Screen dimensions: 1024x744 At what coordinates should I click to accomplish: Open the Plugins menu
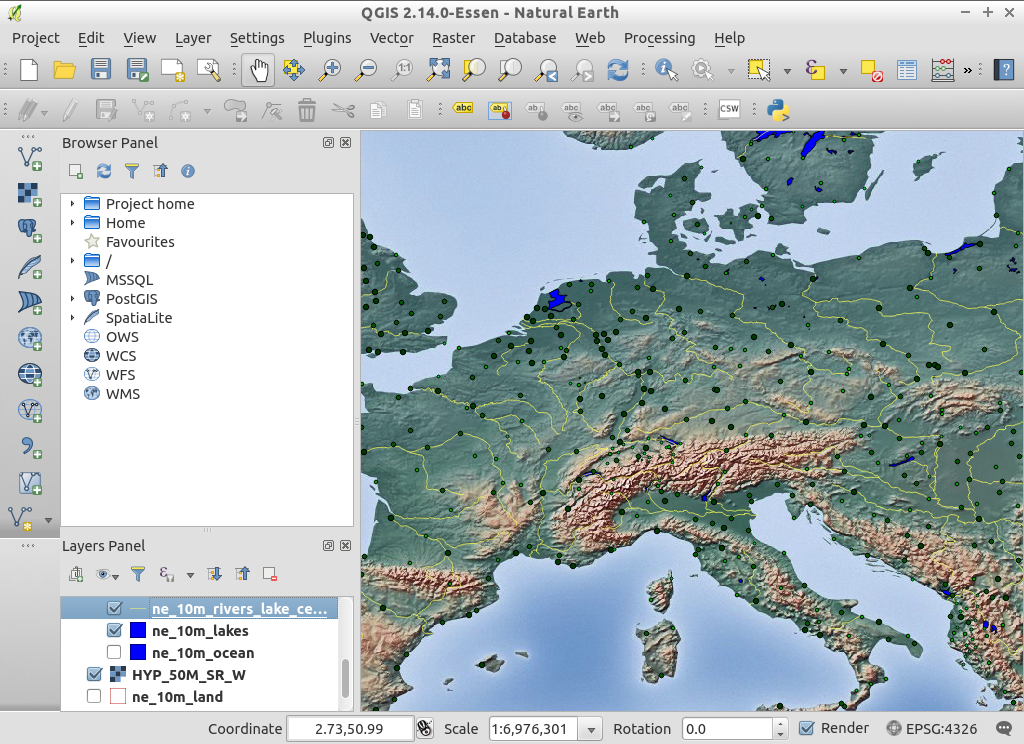click(x=327, y=39)
